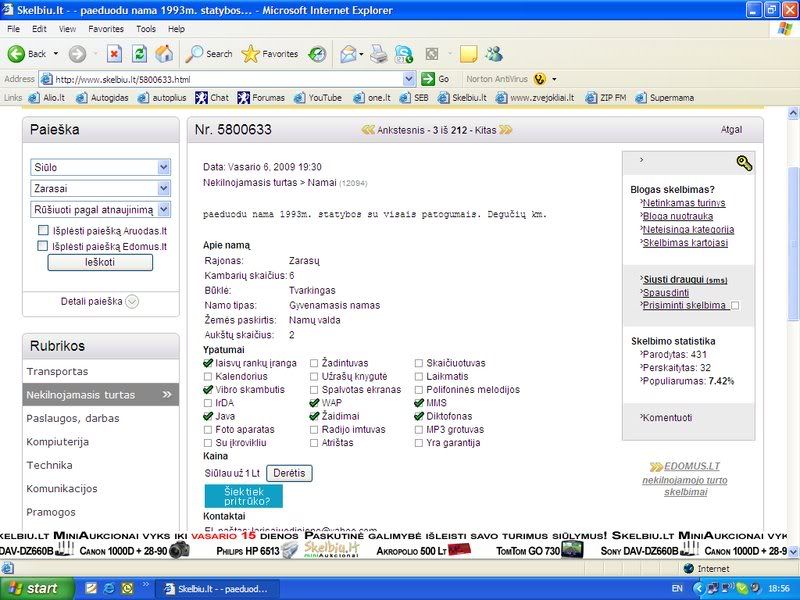Open the Edit menu
The height and width of the screenshot is (600, 800).
tap(39, 29)
